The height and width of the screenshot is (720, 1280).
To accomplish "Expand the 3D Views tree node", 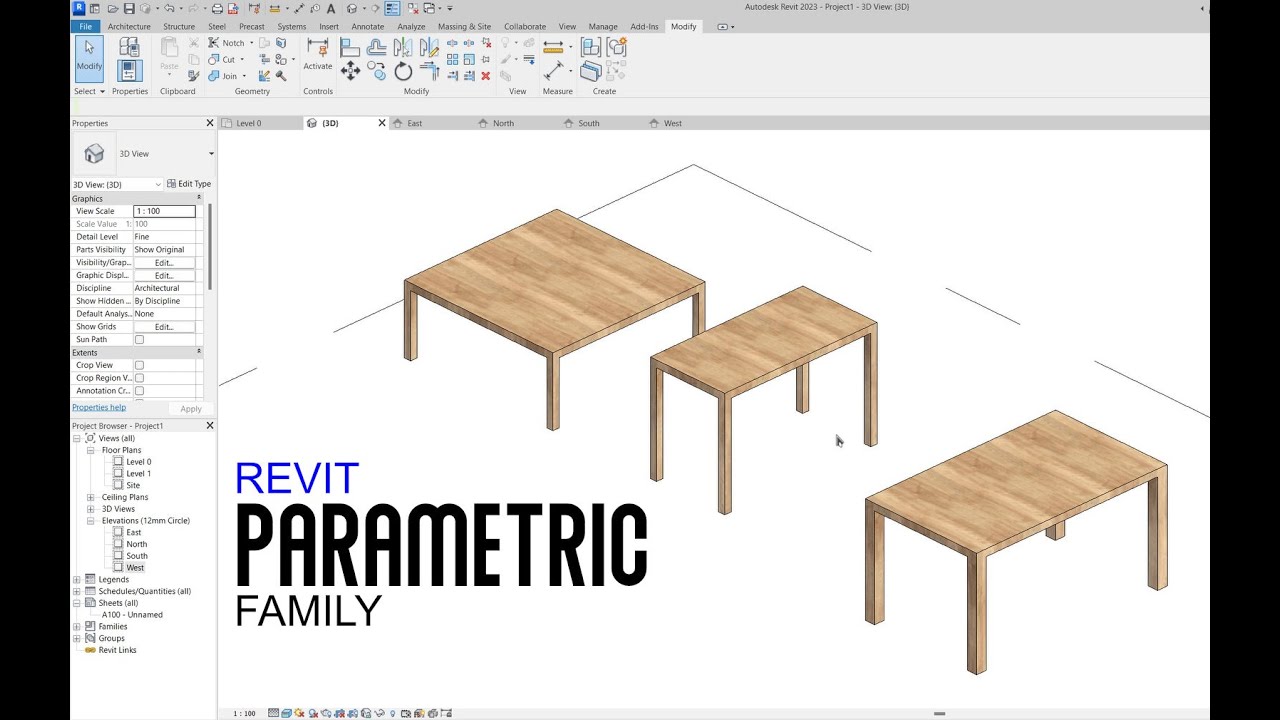I will 90,509.
